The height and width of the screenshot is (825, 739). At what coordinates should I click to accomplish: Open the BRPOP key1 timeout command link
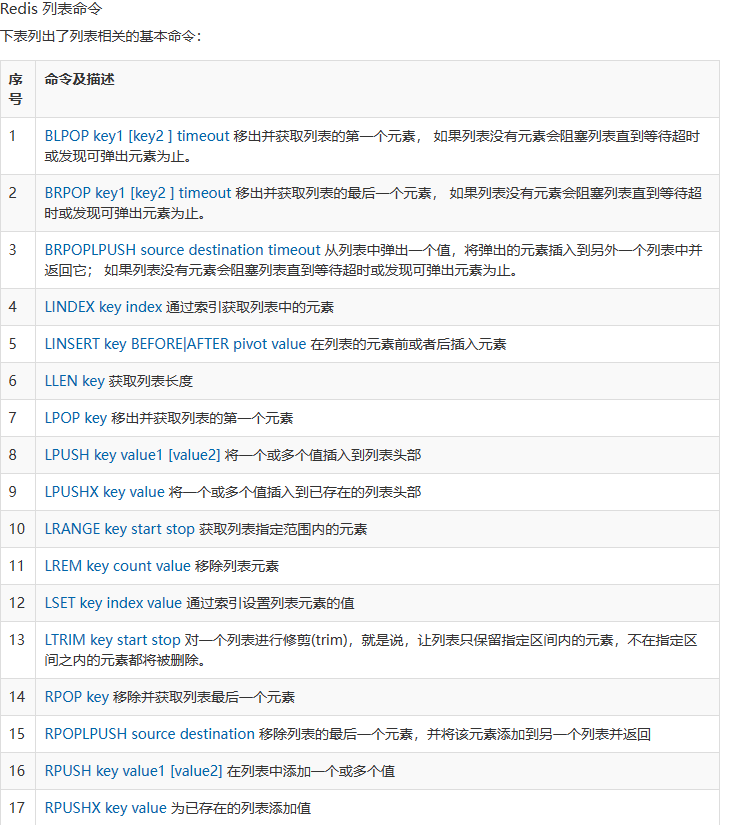point(137,193)
